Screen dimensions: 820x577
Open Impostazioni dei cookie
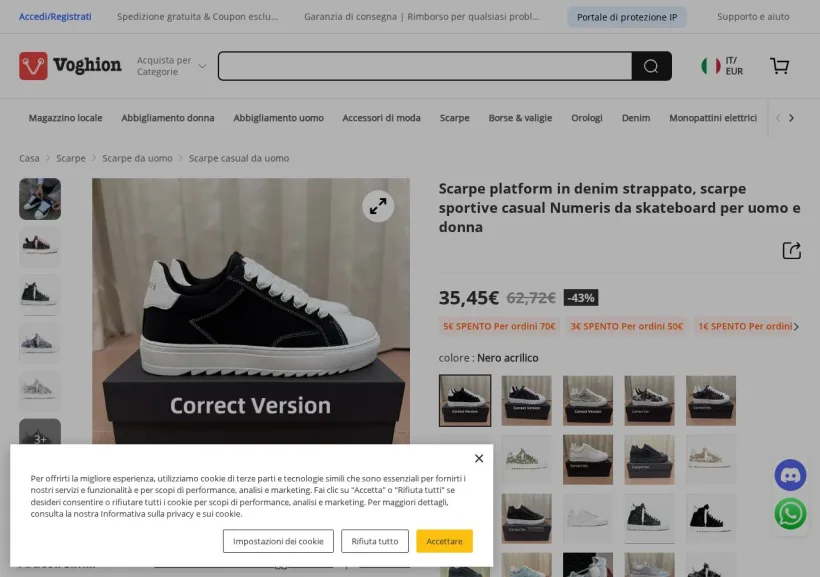point(278,541)
